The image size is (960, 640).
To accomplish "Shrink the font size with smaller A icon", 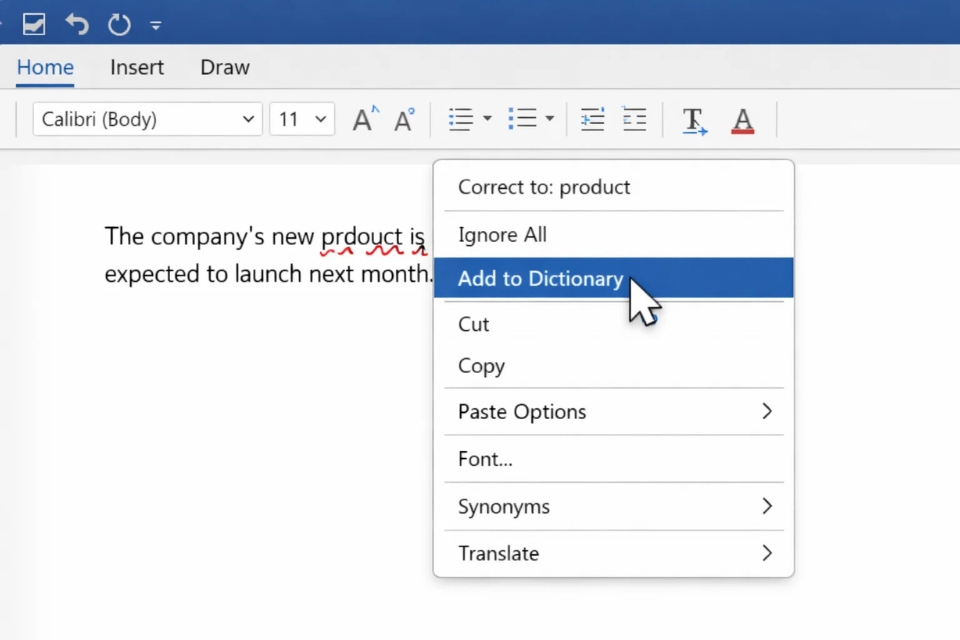I will click(x=404, y=120).
